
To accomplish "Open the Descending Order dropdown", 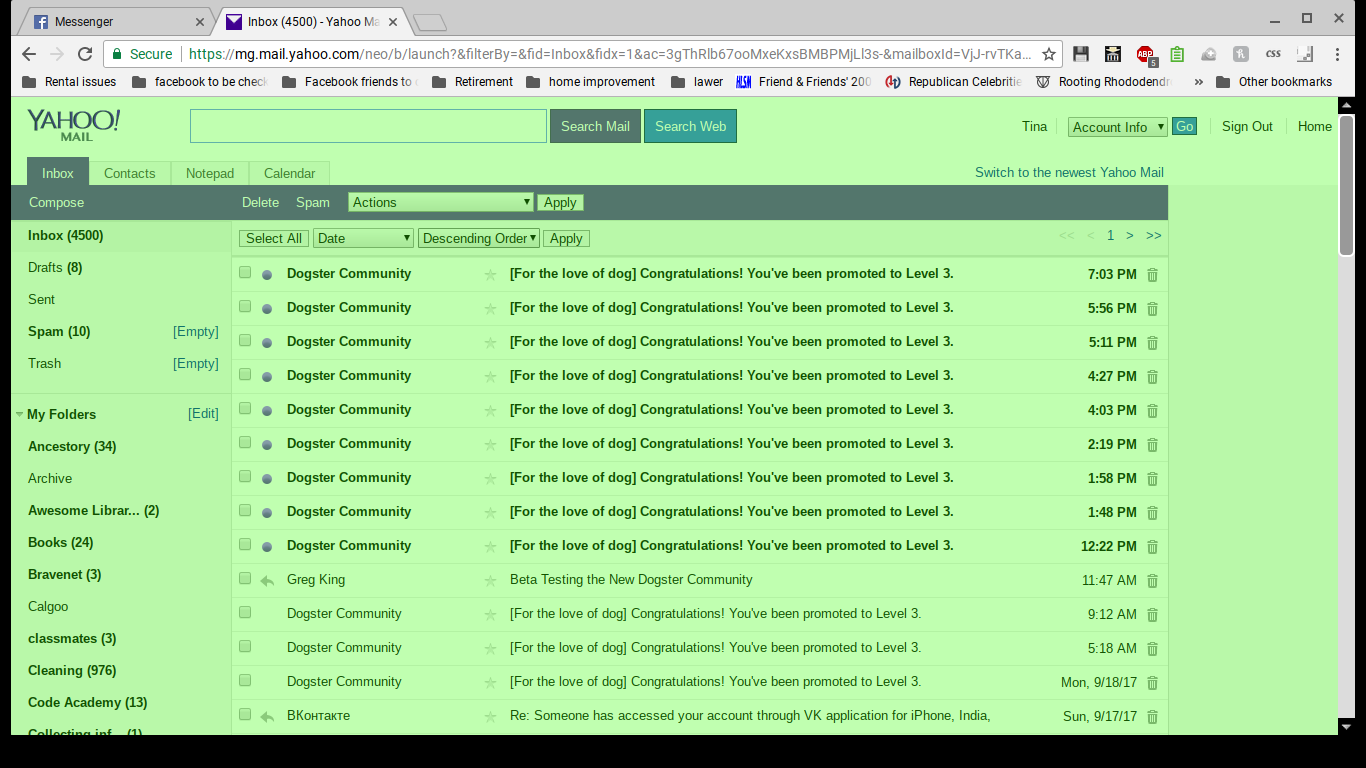I will coord(479,238).
